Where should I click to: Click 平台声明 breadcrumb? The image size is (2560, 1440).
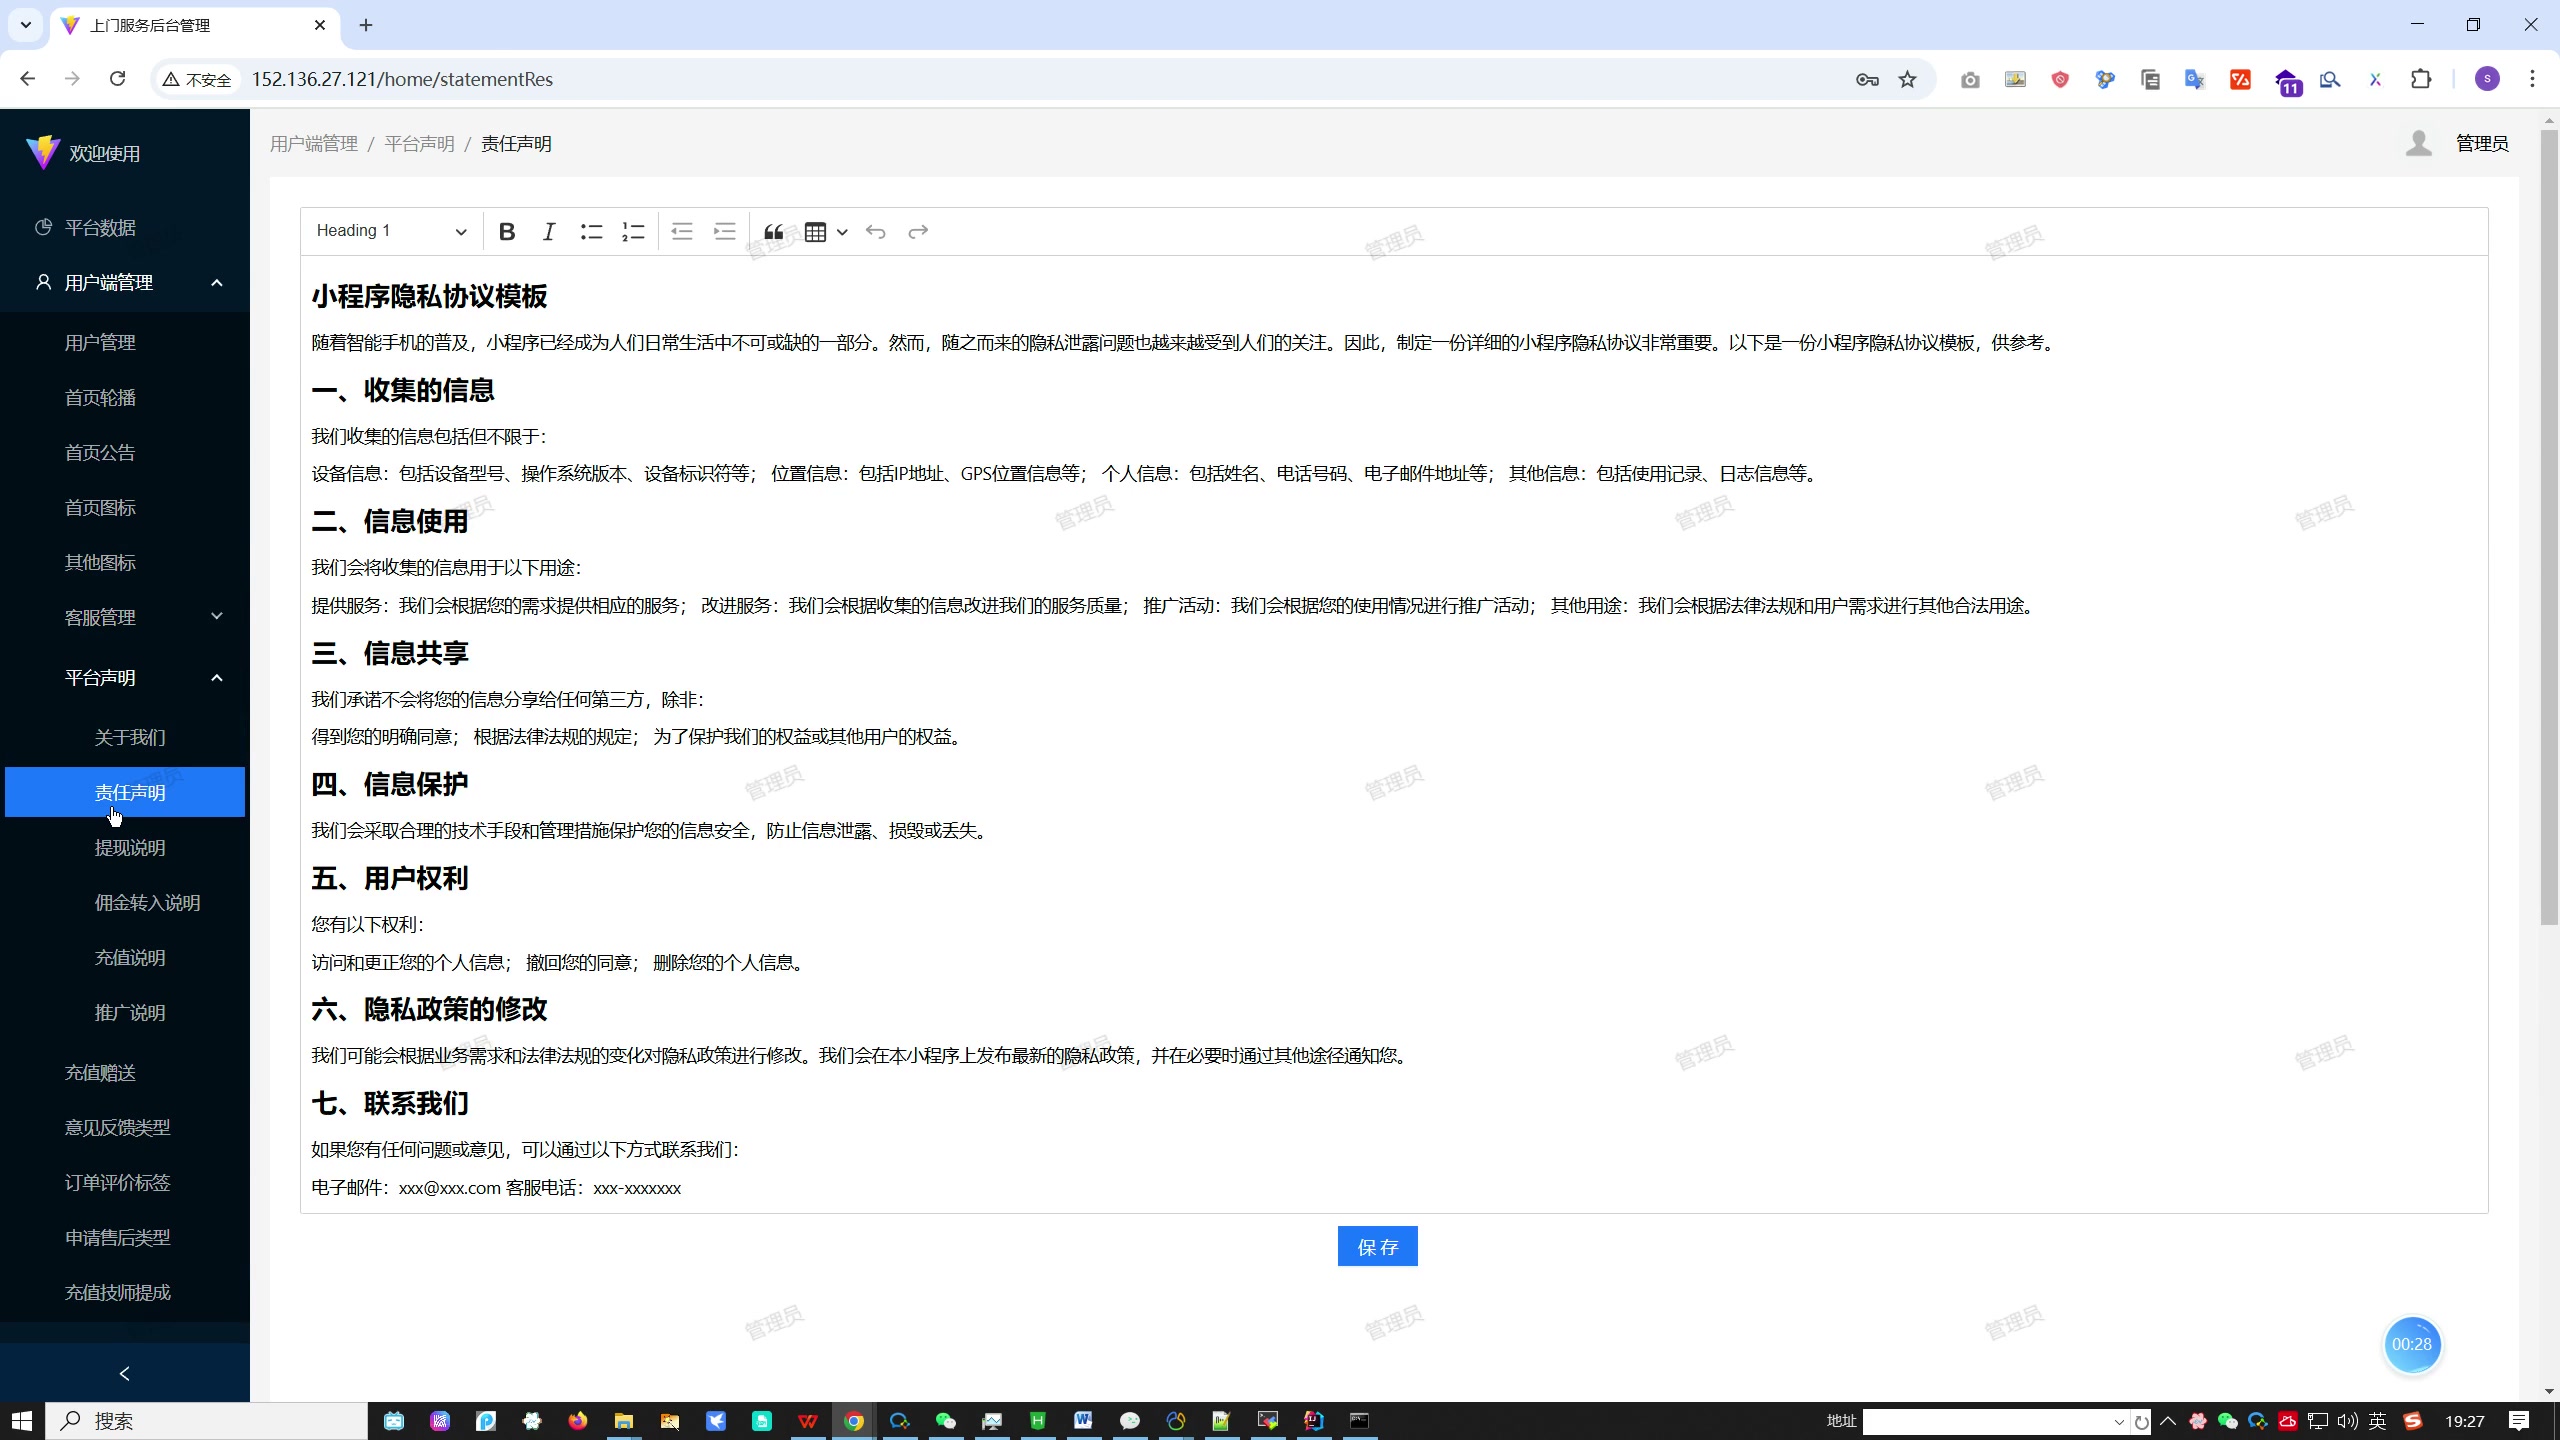tap(419, 144)
